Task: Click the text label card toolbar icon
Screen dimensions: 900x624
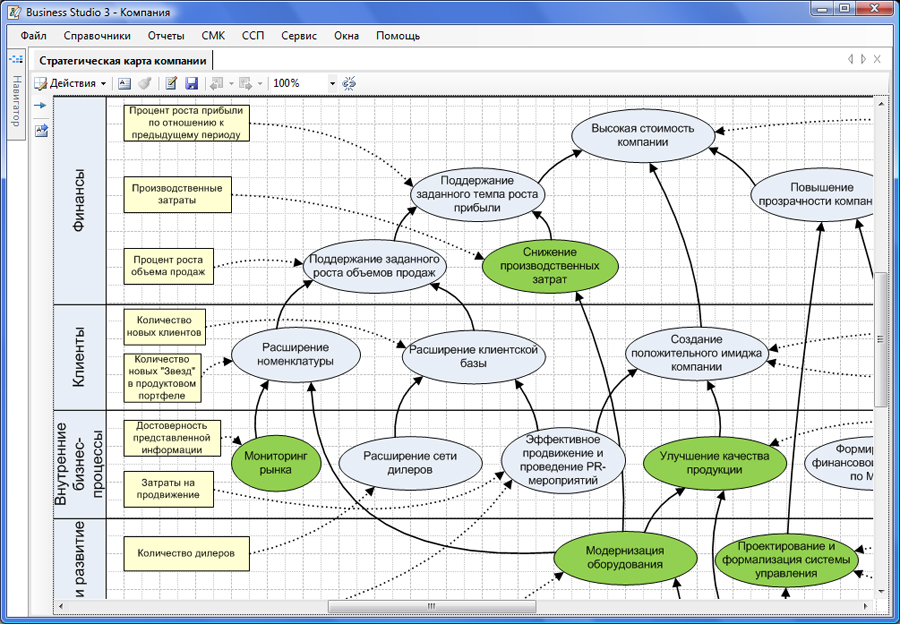Action: point(125,84)
